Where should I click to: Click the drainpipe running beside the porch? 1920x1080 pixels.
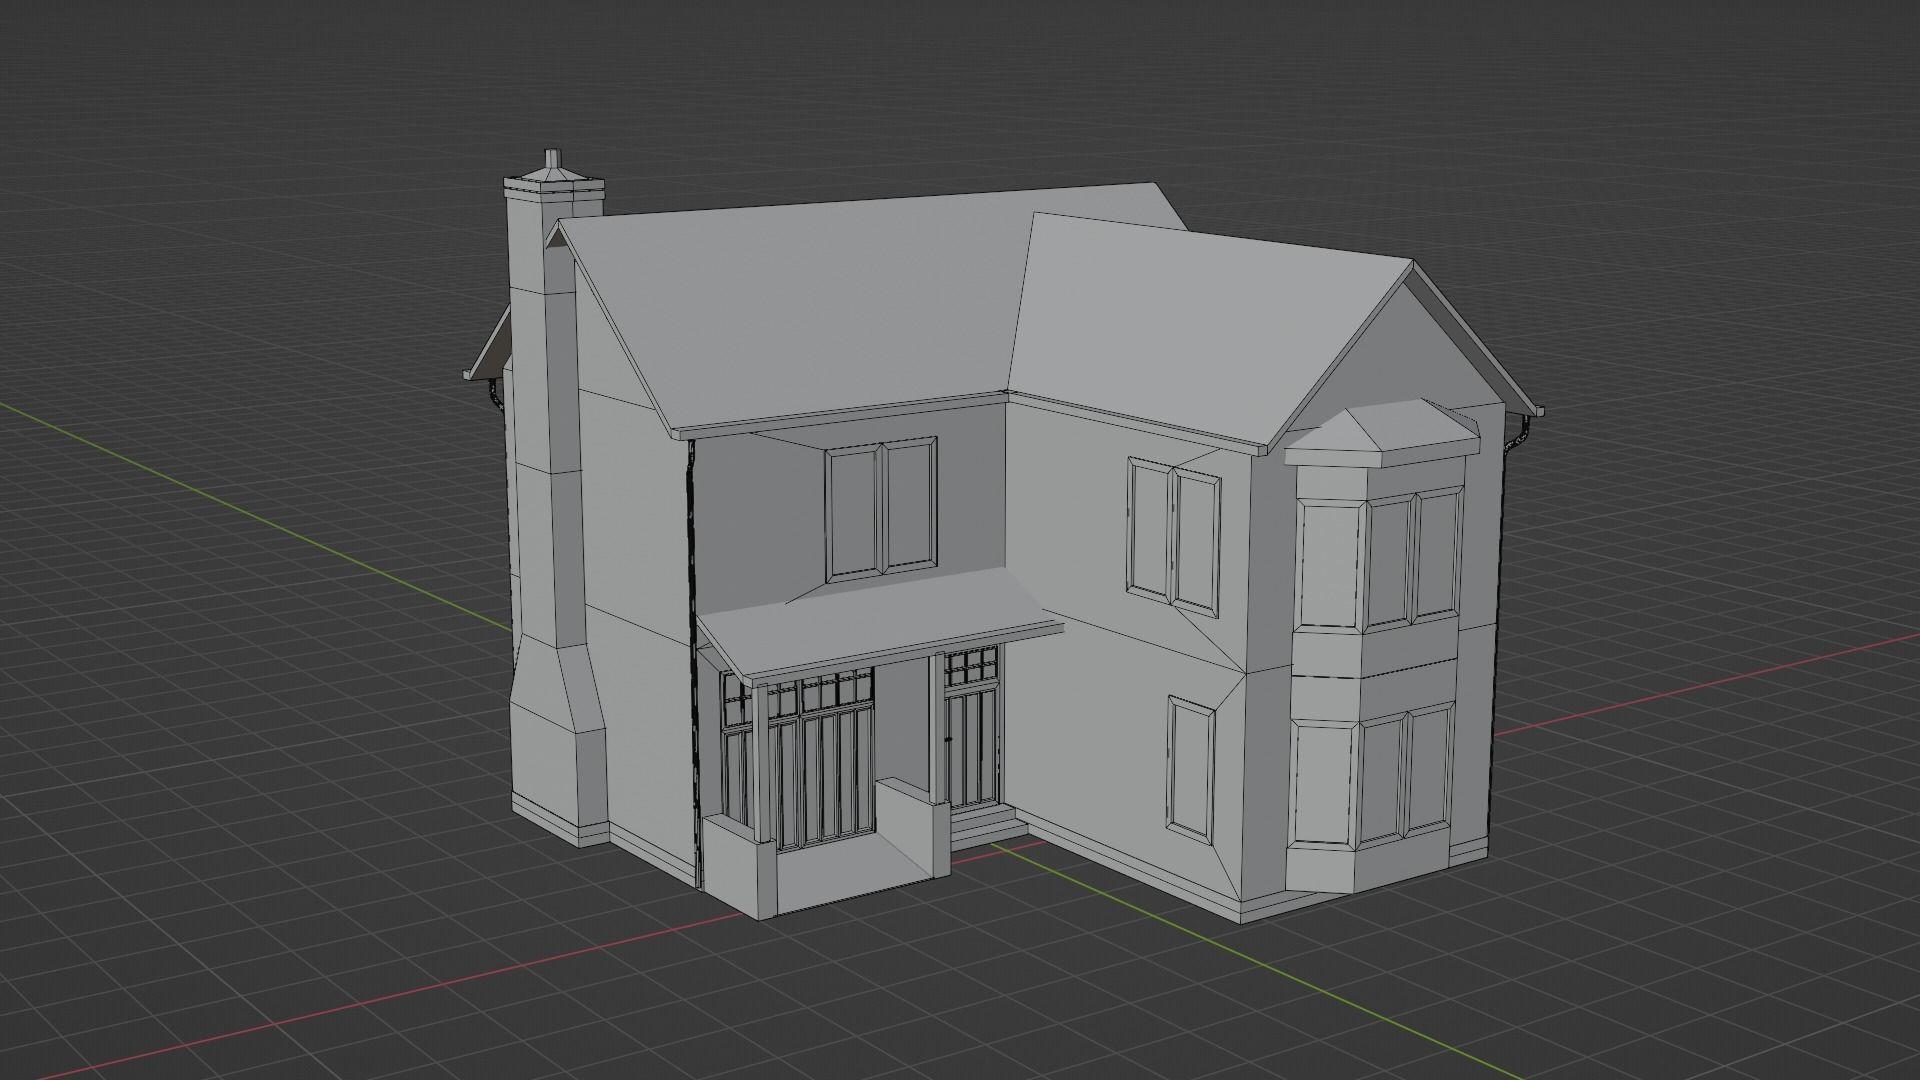pyautogui.click(x=692, y=665)
